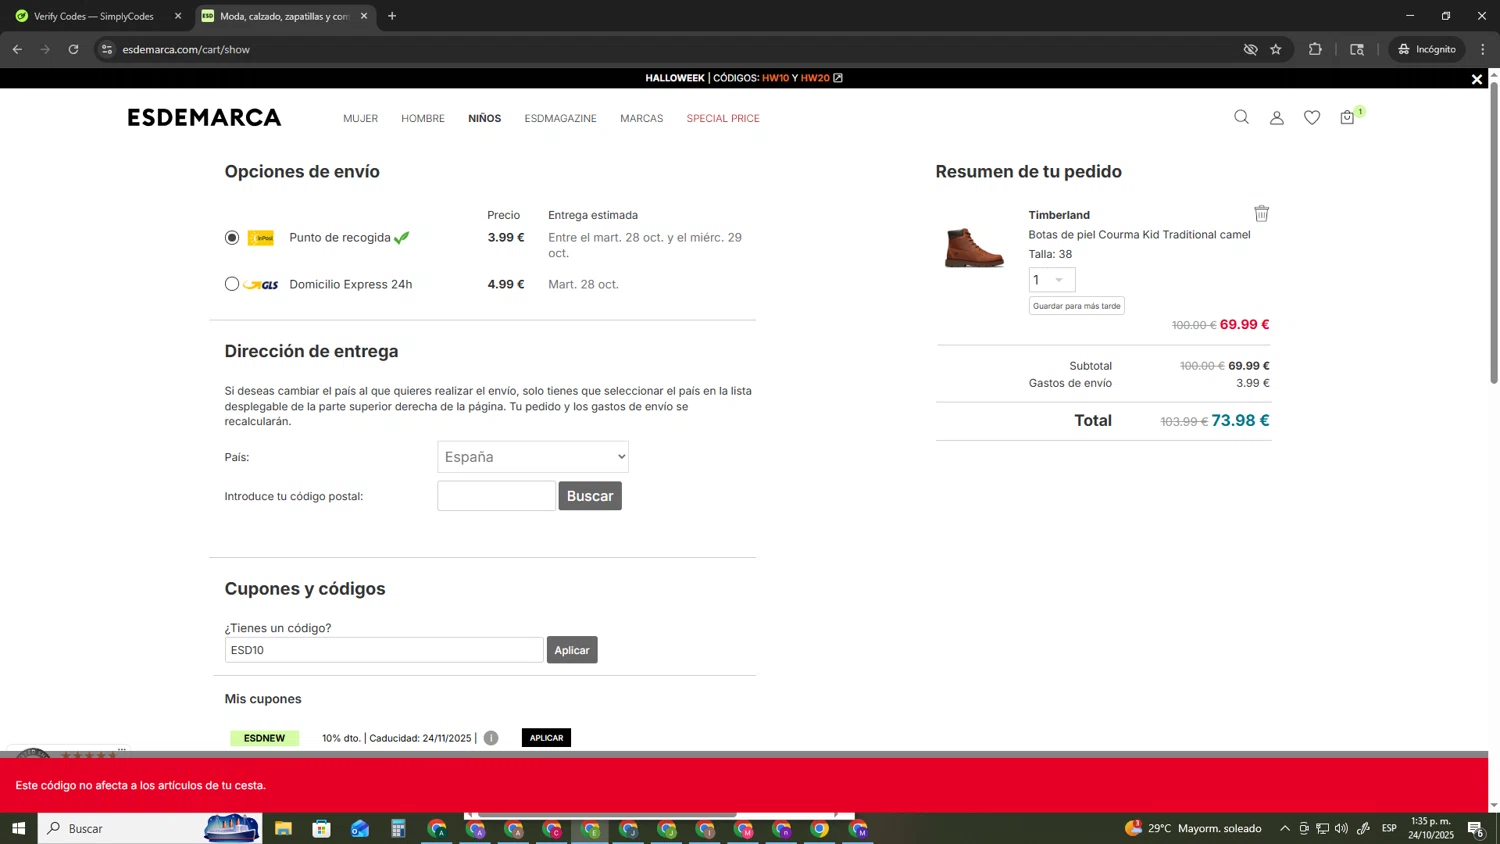Show hidden system tray icons
Viewport: 1500px width, 844px height.
pos(1285,828)
